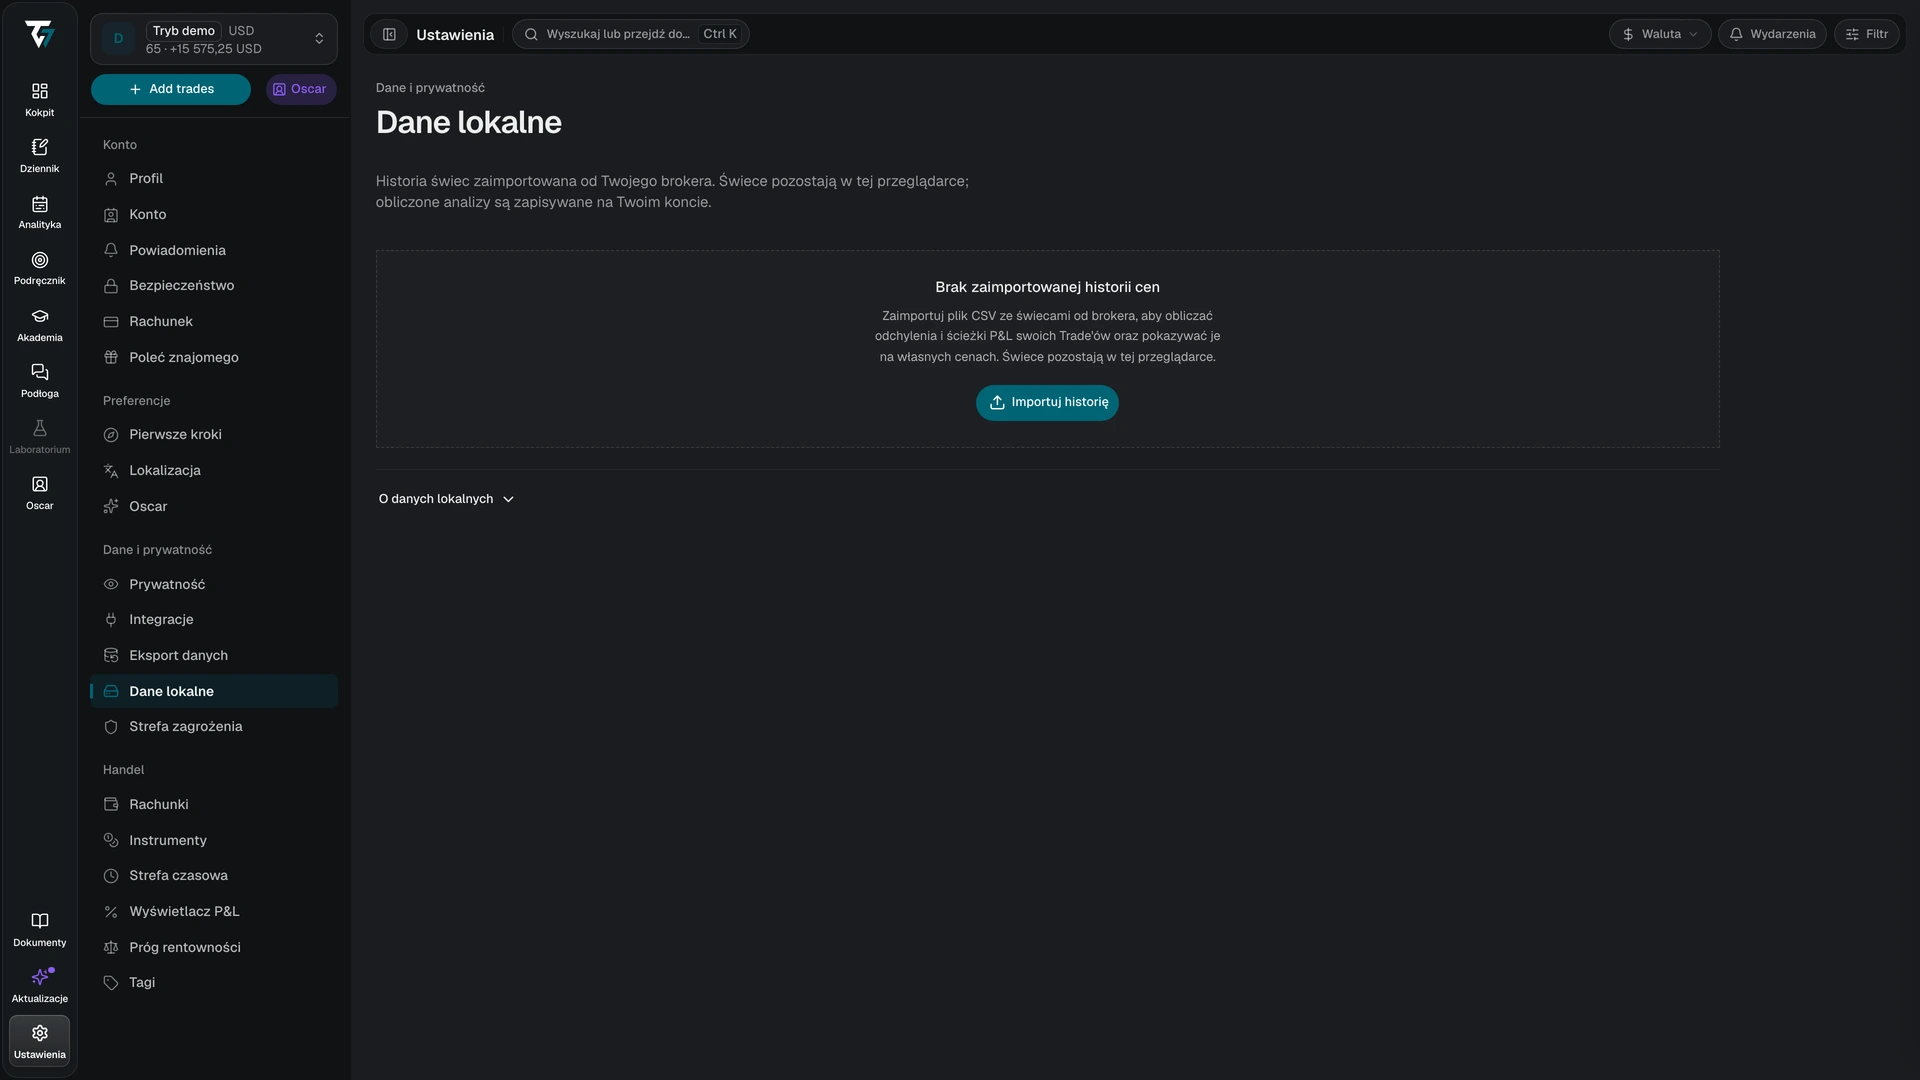Open Waluta currency dropdown

coord(1660,34)
